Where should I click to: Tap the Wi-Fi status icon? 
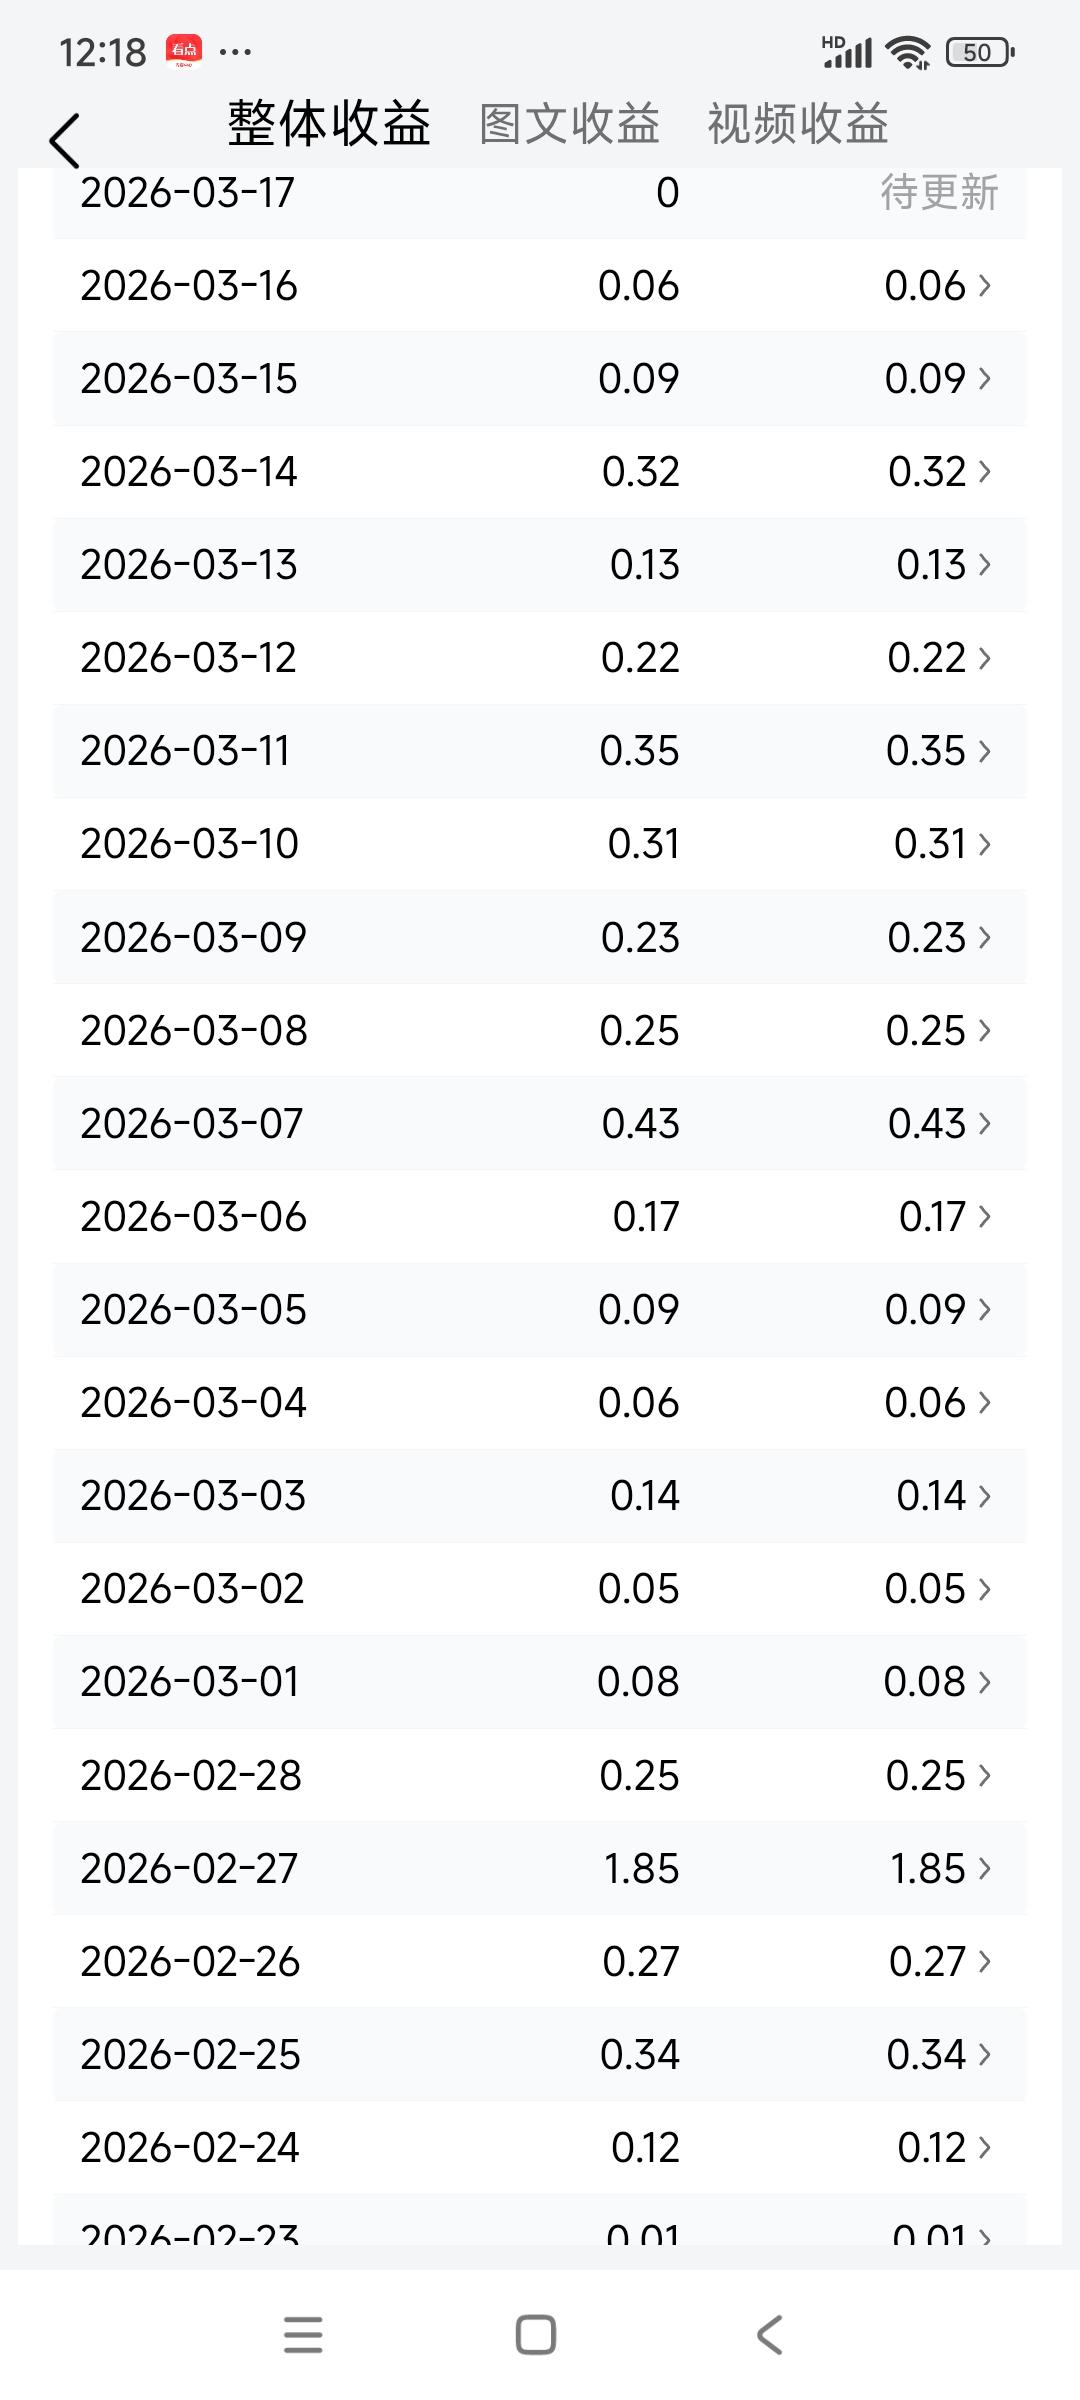[909, 52]
